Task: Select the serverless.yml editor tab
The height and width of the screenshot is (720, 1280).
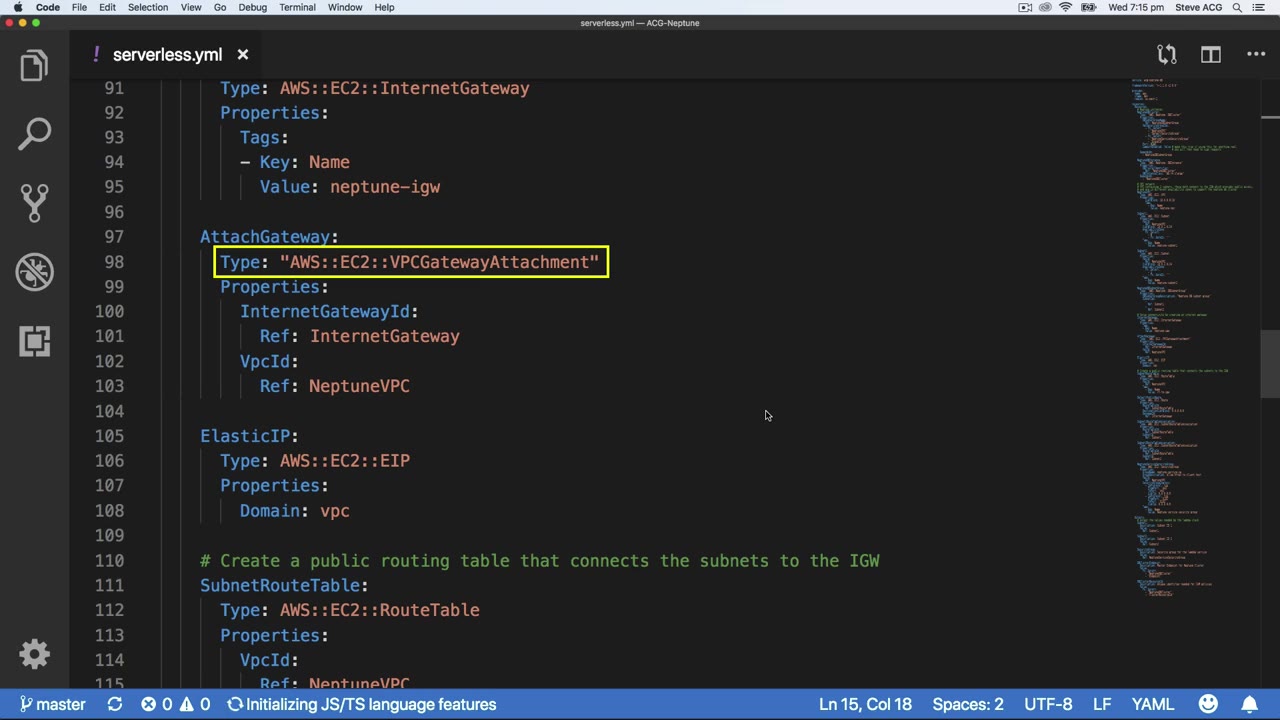Action: coord(168,55)
